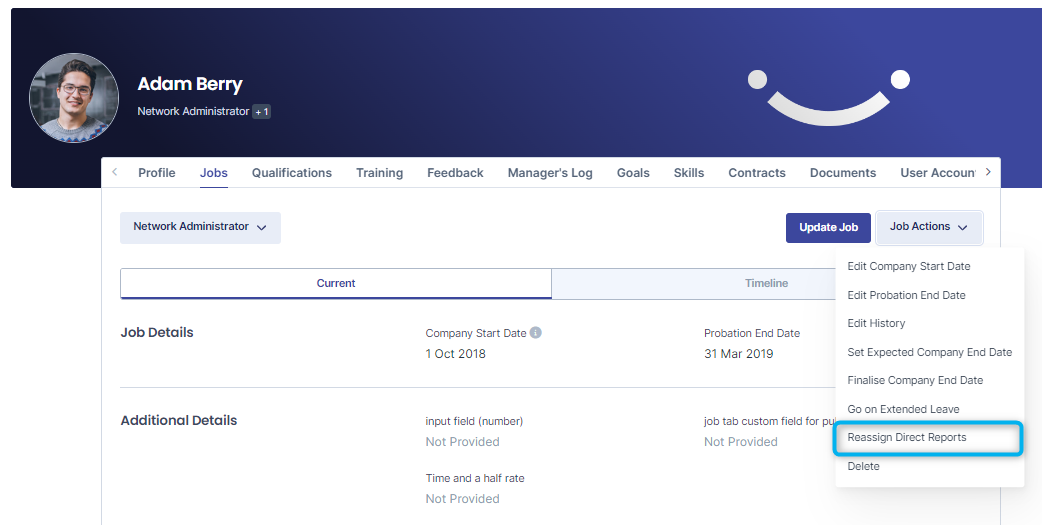Select Go on Extended Leave

point(903,409)
